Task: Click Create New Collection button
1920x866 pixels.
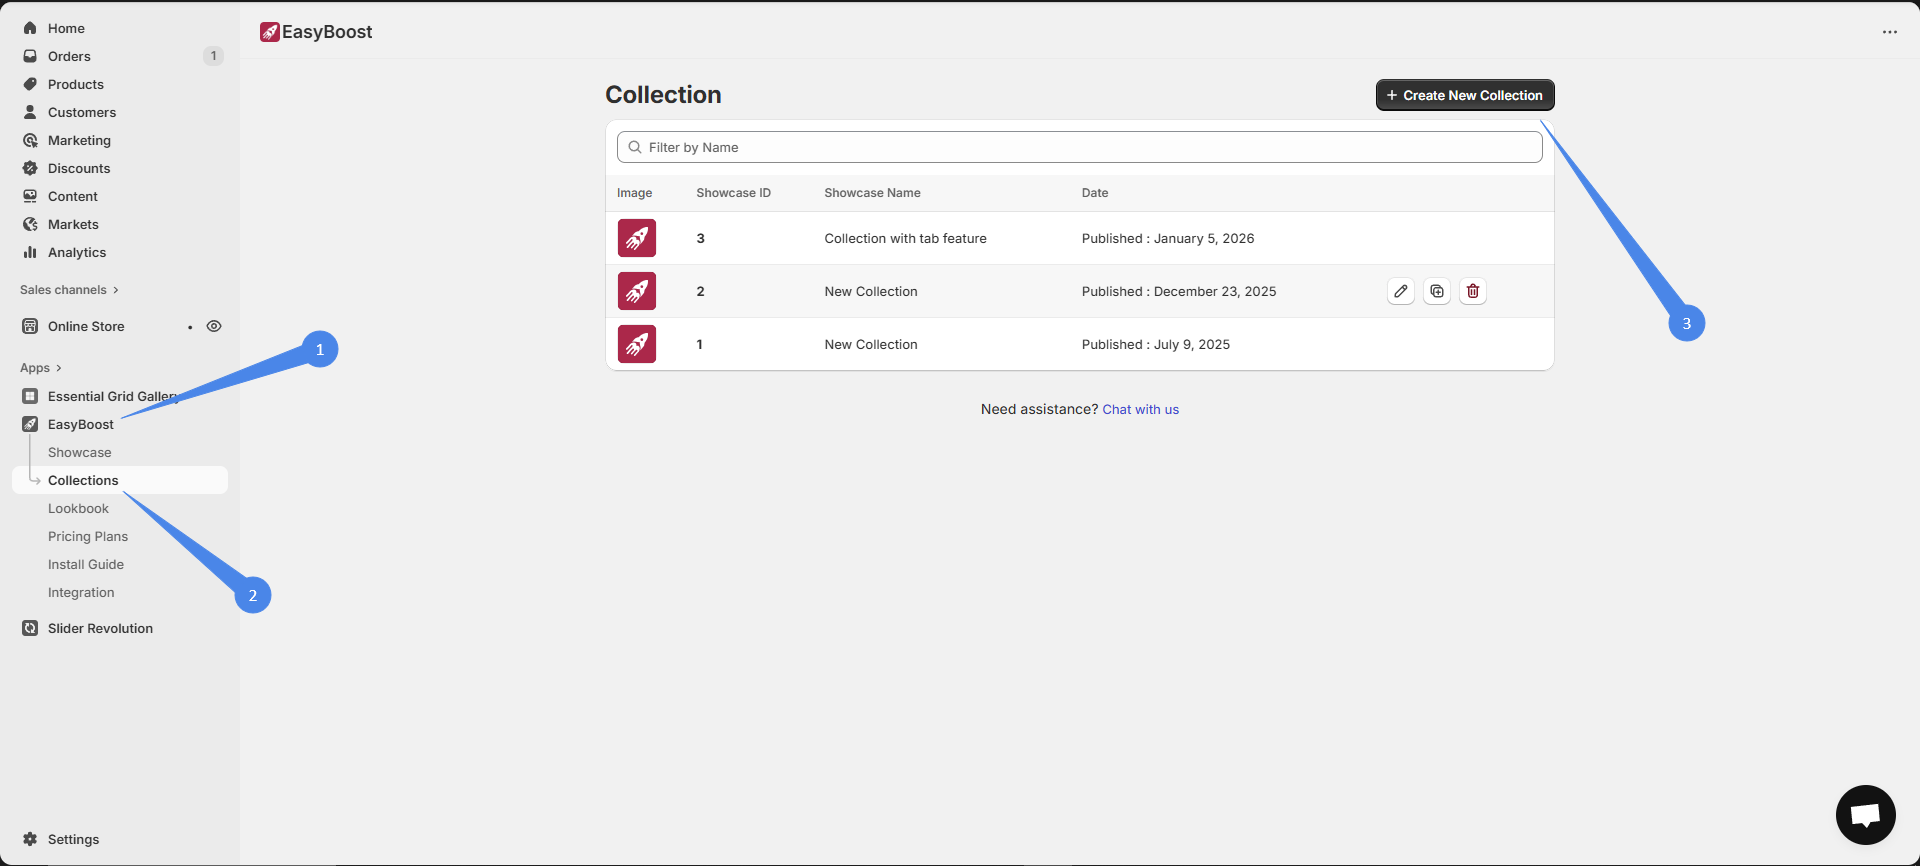Action: click(x=1464, y=95)
